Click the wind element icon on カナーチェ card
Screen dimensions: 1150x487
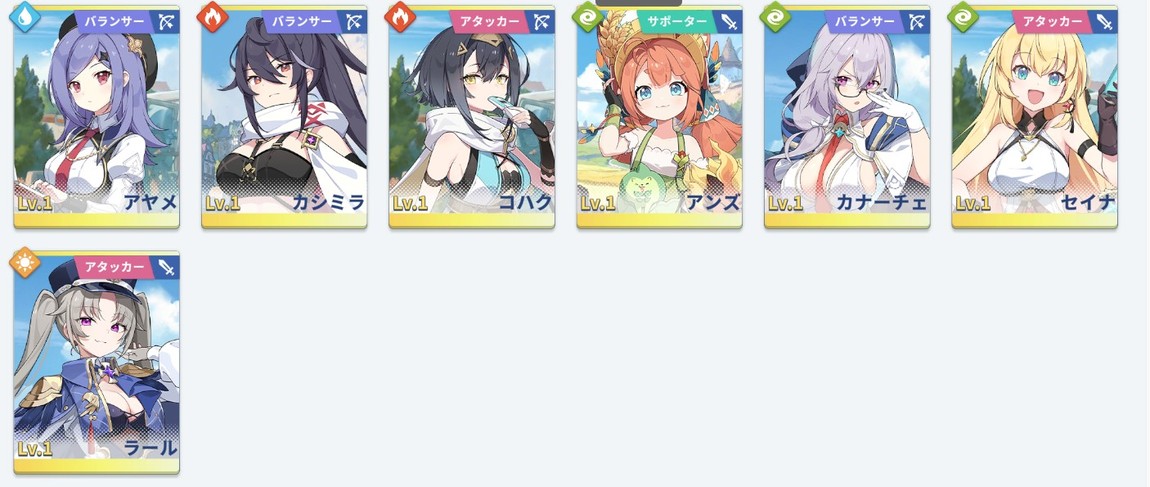coord(775,17)
